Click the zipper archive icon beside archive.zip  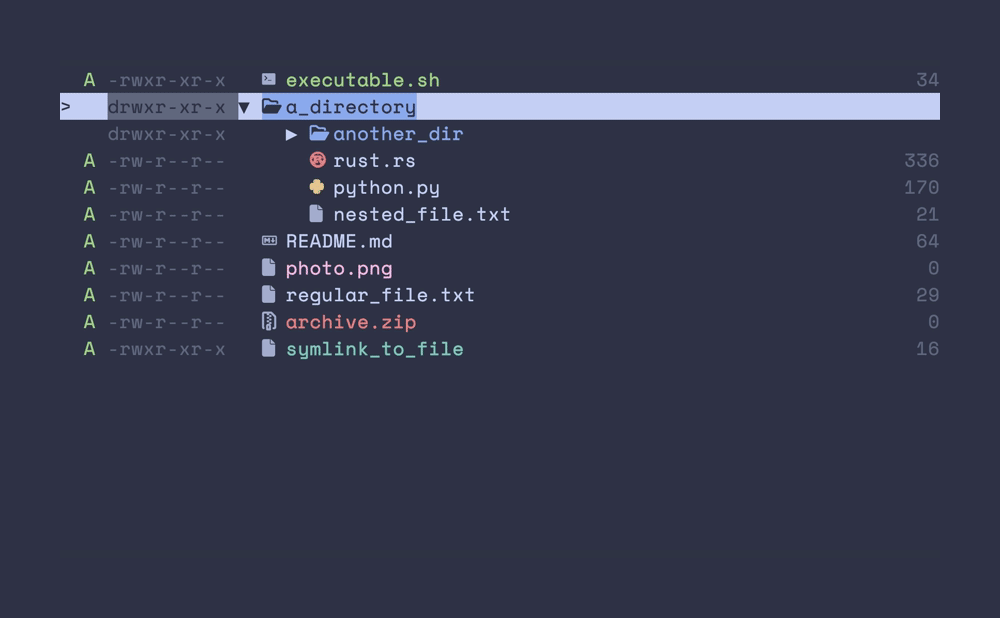[x=267, y=321]
